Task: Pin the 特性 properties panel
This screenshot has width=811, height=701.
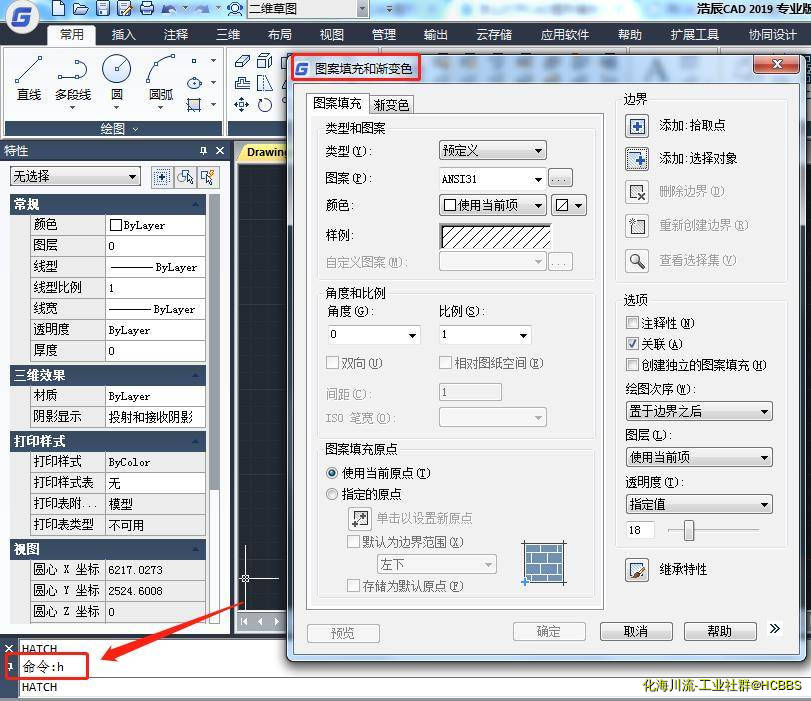Action: coord(203,151)
